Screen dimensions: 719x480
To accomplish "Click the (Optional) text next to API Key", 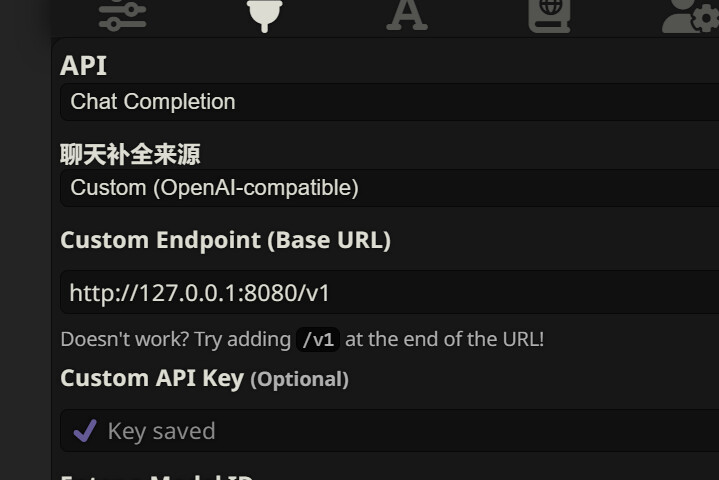I will coord(299,380).
